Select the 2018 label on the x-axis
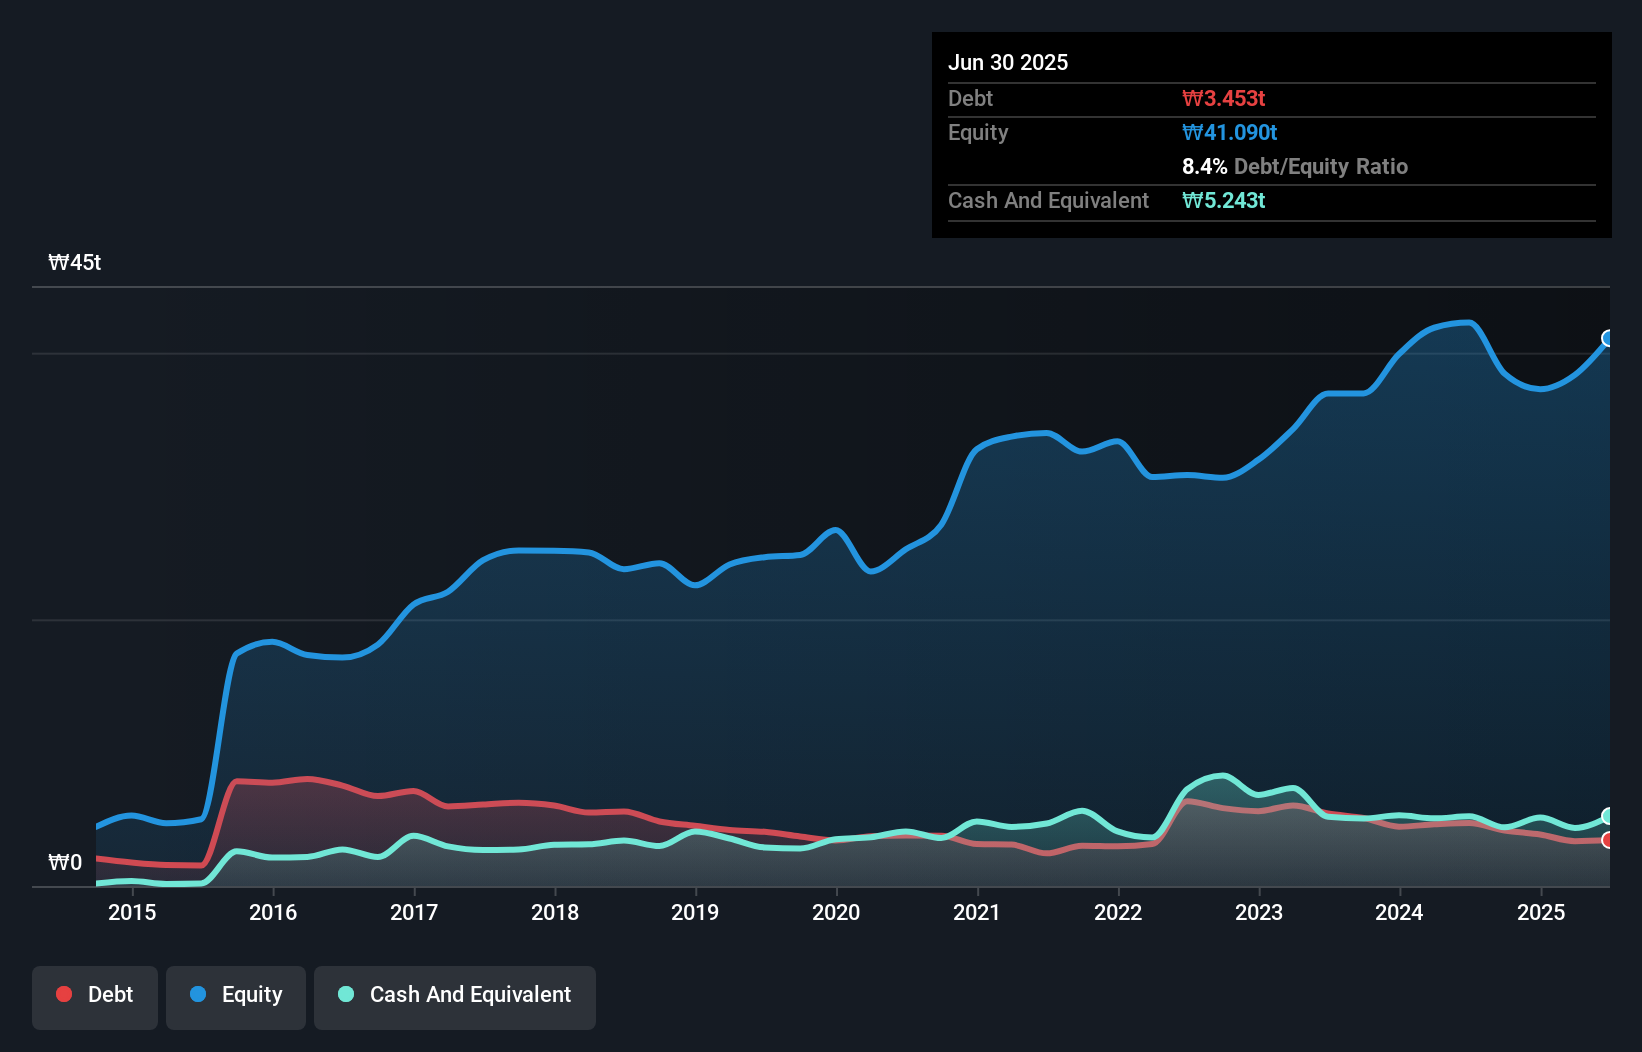This screenshot has height=1052, width=1642. (554, 912)
